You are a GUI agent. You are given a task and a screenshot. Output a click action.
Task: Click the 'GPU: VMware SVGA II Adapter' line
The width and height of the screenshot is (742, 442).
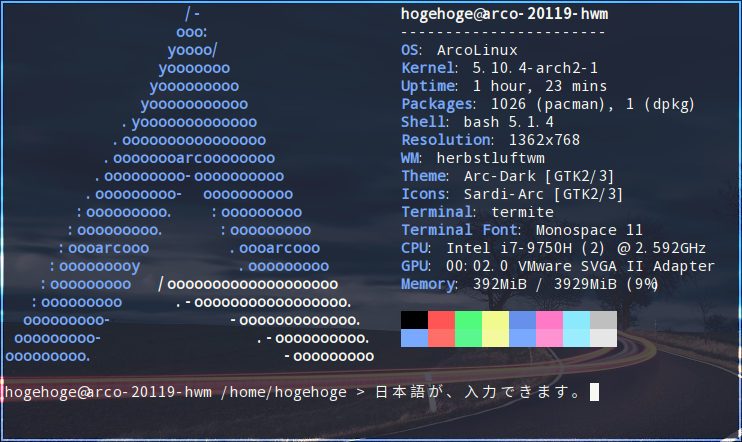(x=557, y=266)
